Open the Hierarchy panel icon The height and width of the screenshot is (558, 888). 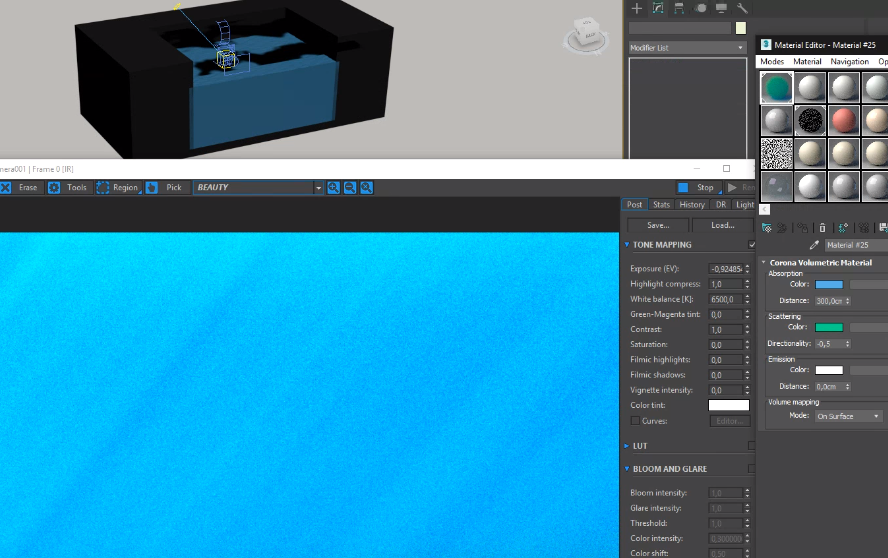[x=680, y=8]
